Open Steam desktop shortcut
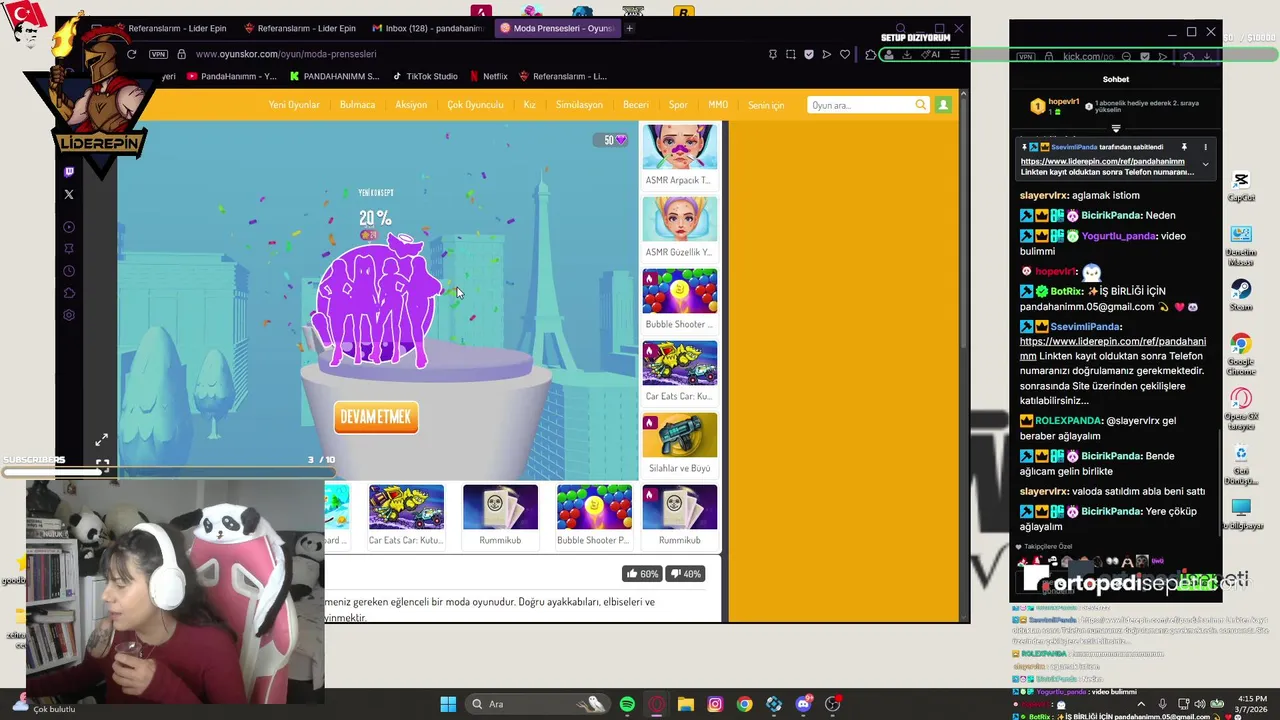 (x=1241, y=295)
